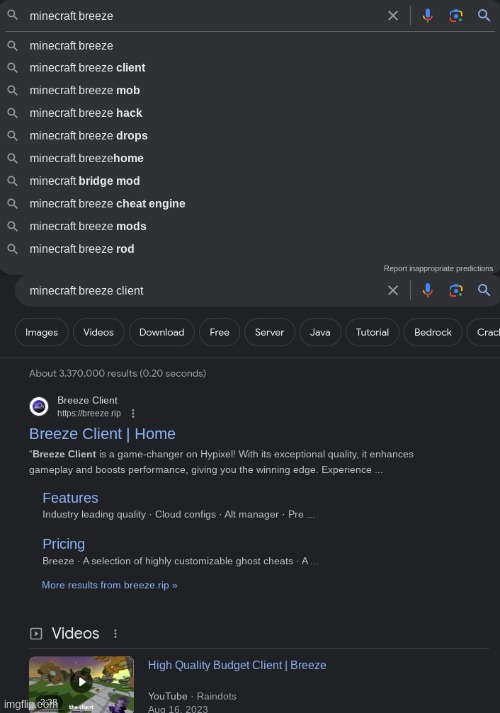The height and width of the screenshot is (713, 500).
Task: Click microphone icon in lower search bar
Action: click(x=427, y=290)
